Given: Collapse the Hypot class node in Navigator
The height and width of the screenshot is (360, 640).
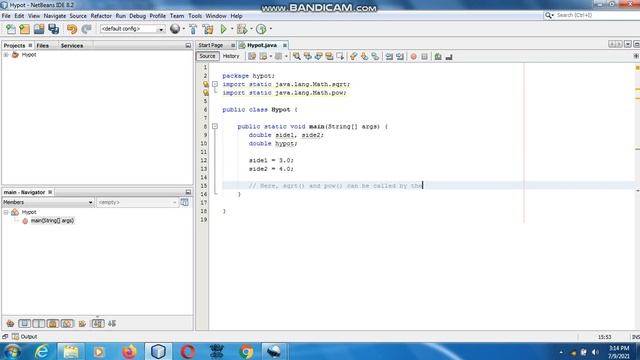Looking at the screenshot, I should point(6,212).
